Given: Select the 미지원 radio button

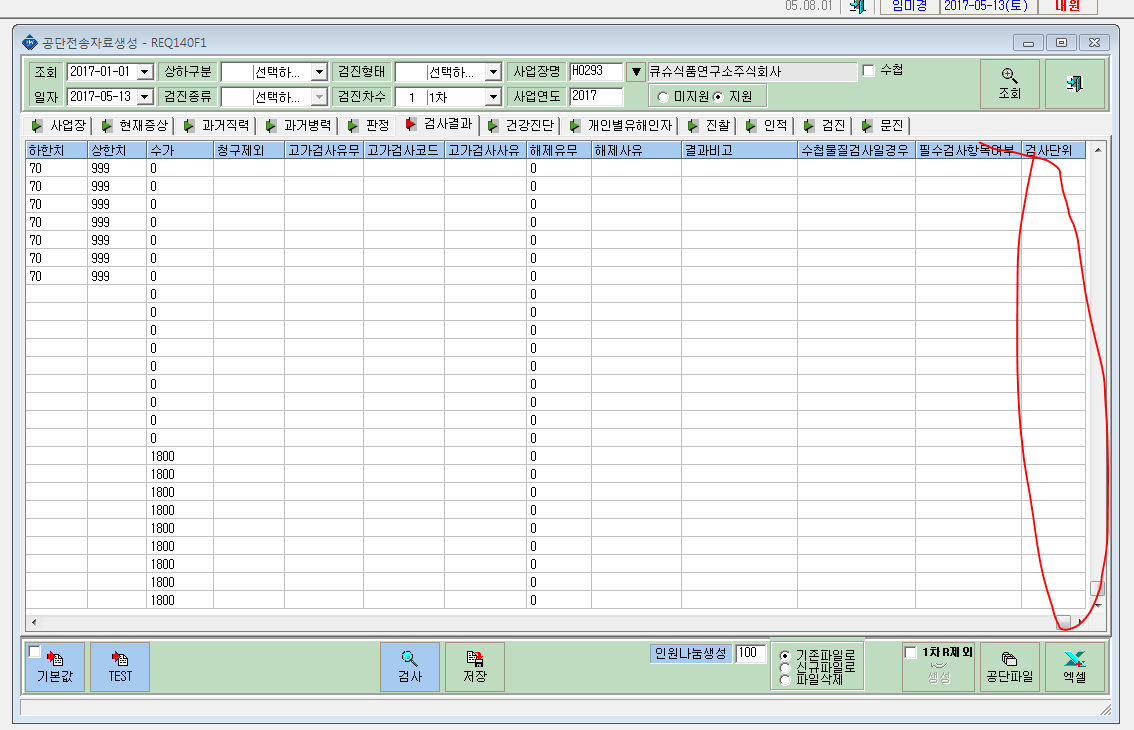Looking at the screenshot, I should pyautogui.click(x=663, y=97).
